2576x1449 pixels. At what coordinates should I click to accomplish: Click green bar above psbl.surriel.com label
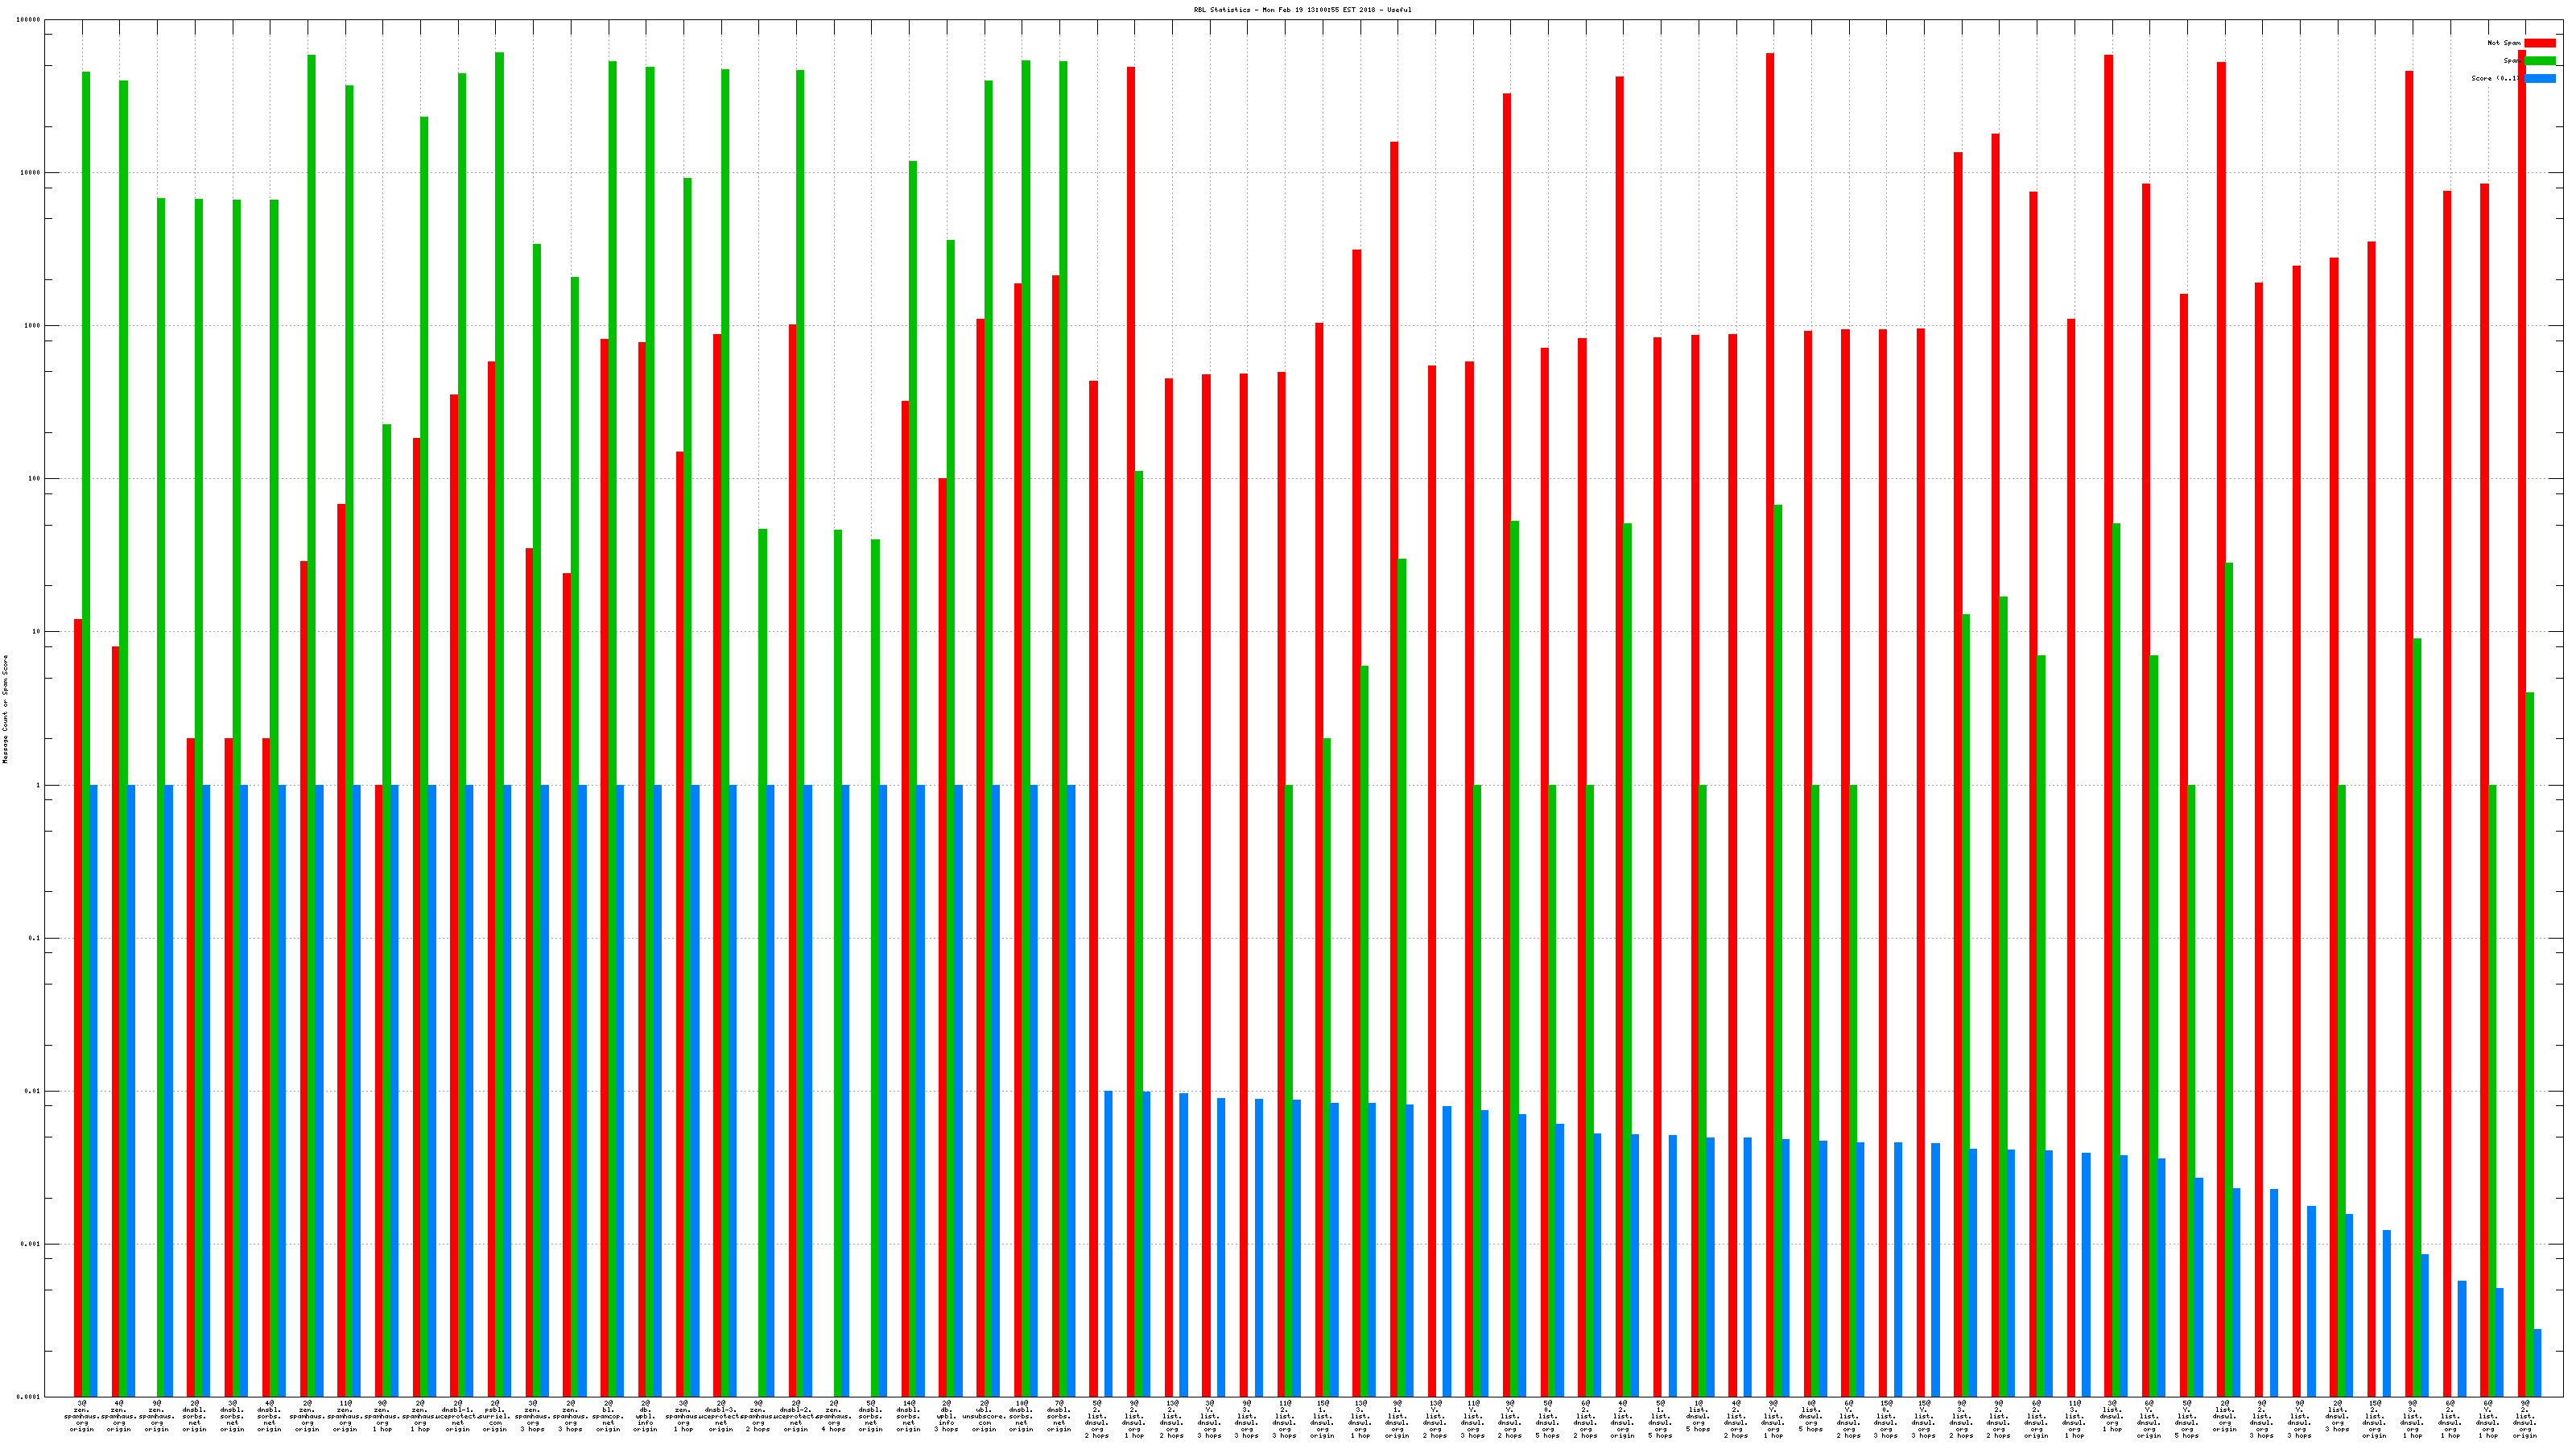click(x=499, y=400)
